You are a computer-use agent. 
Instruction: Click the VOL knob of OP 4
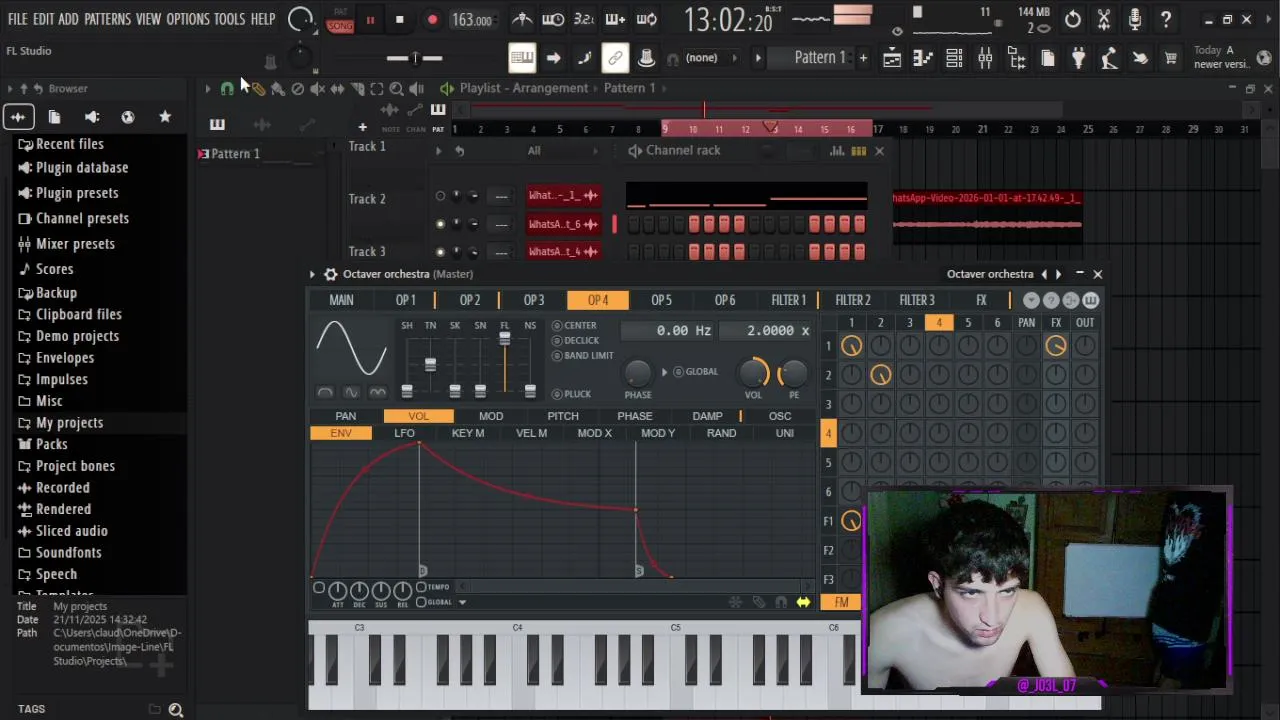click(753, 373)
